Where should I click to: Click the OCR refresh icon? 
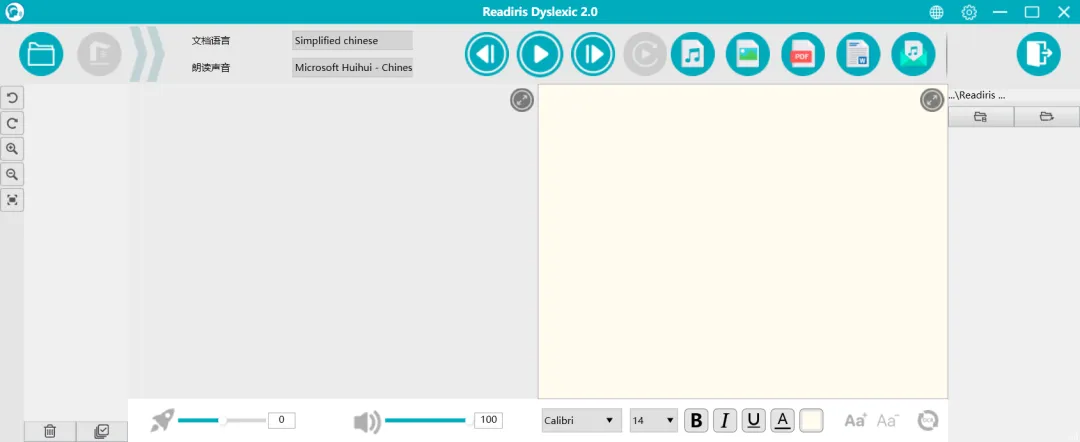[928, 420]
